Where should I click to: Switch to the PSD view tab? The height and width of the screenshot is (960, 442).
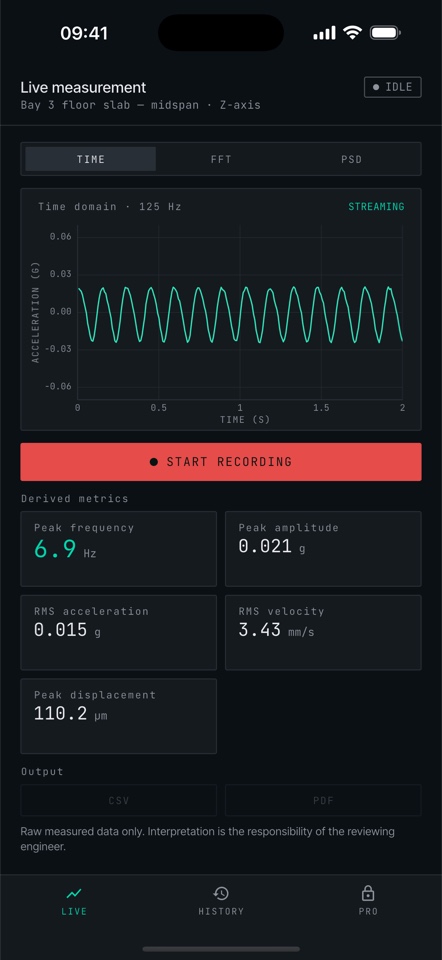(351, 159)
